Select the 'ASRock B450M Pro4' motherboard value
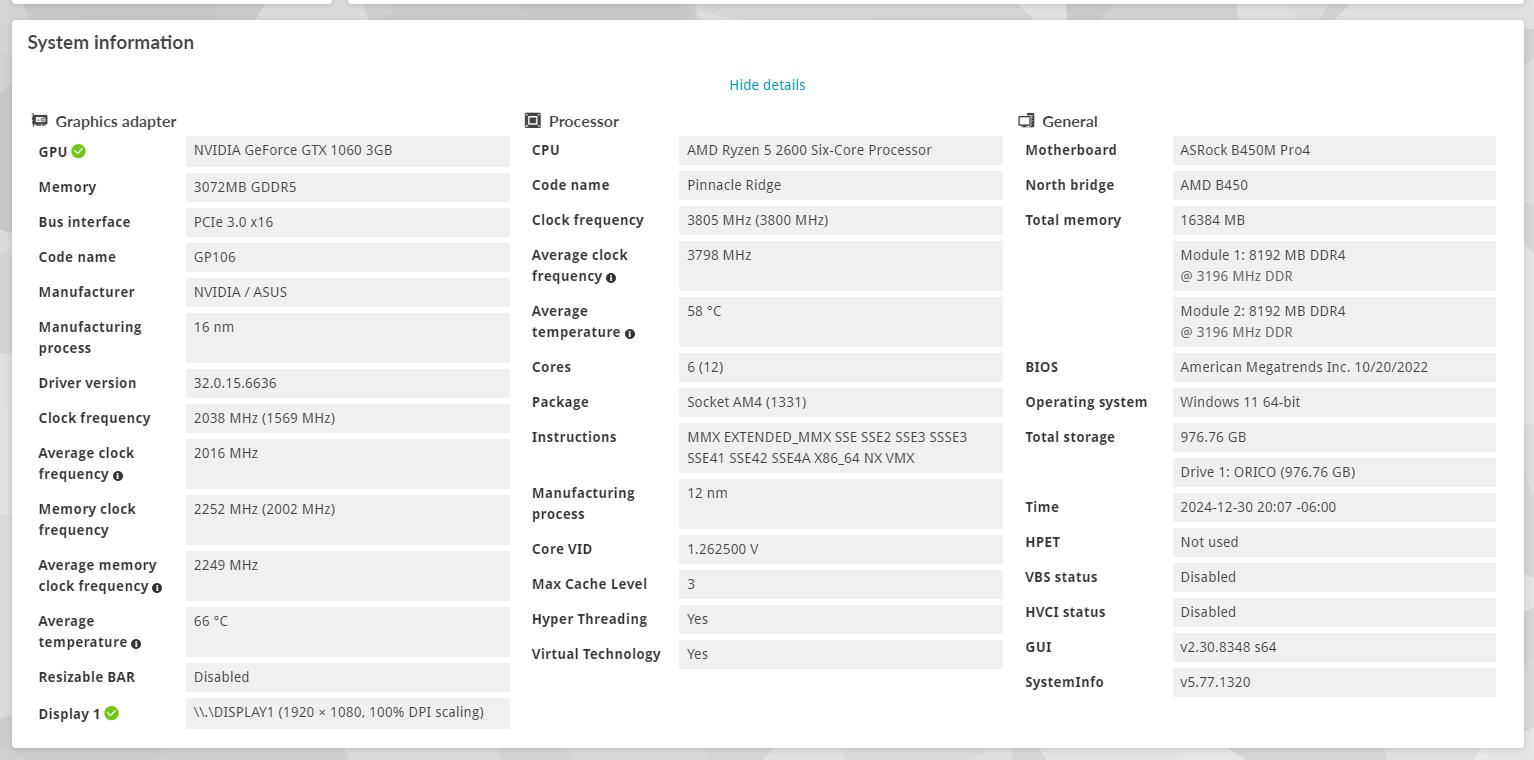The image size is (1534, 760). (1334, 150)
